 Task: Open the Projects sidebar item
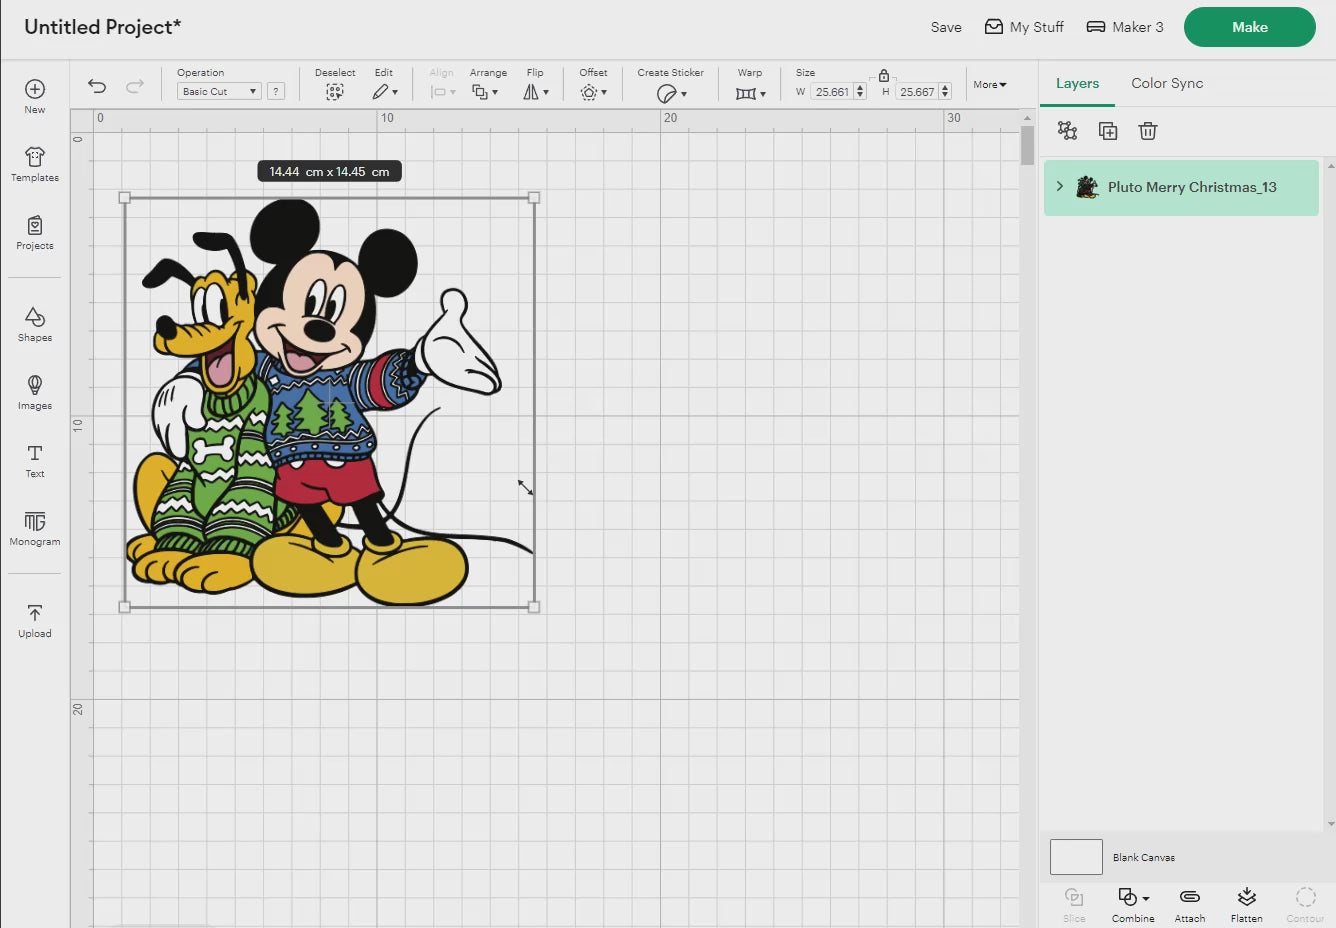(35, 232)
